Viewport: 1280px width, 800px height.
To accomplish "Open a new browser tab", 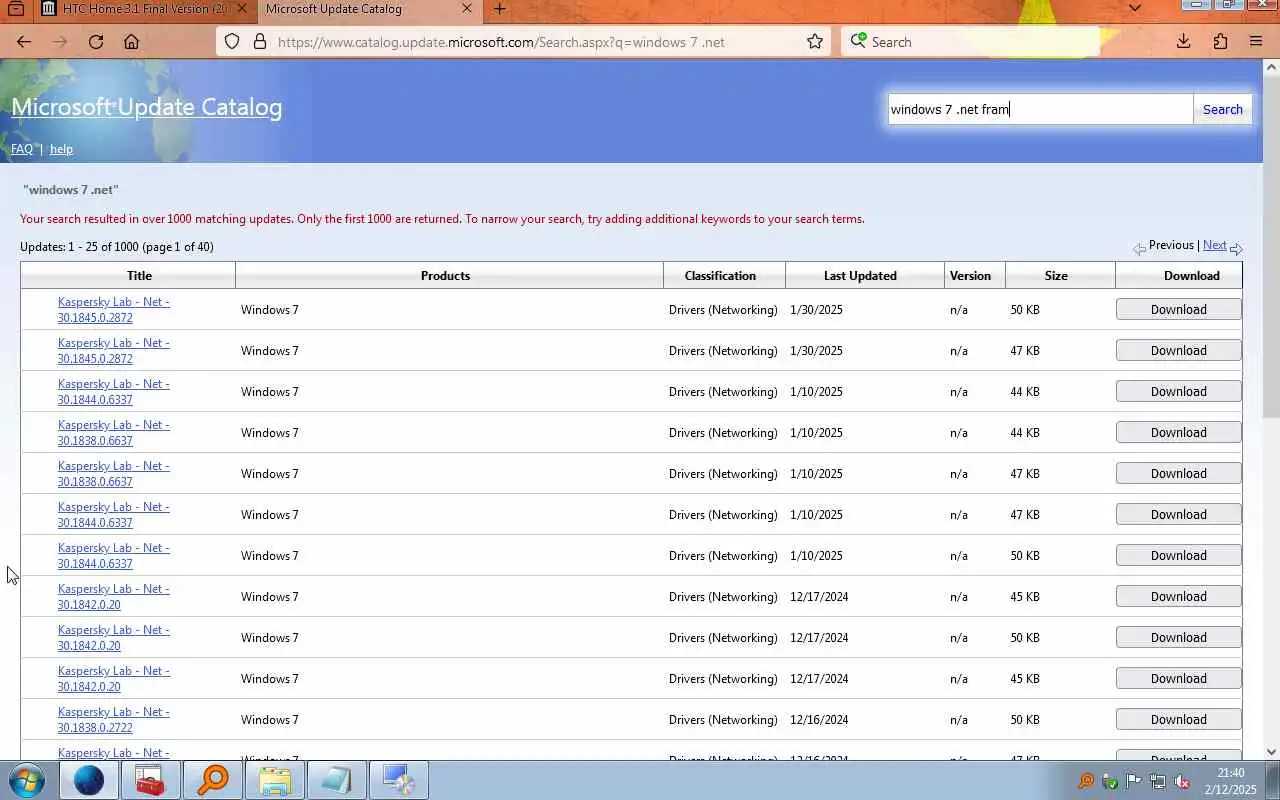I will [x=499, y=9].
